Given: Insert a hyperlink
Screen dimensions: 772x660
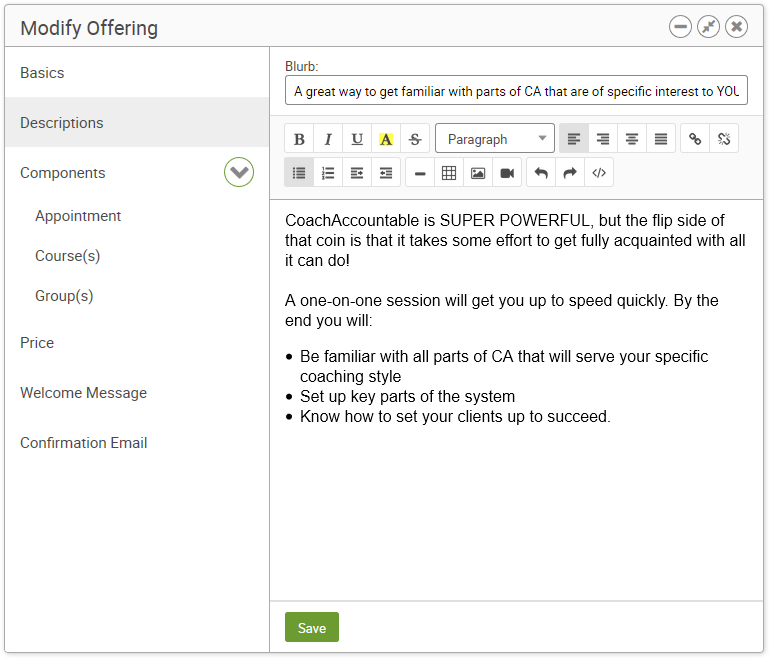Looking at the screenshot, I should [695, 139].
